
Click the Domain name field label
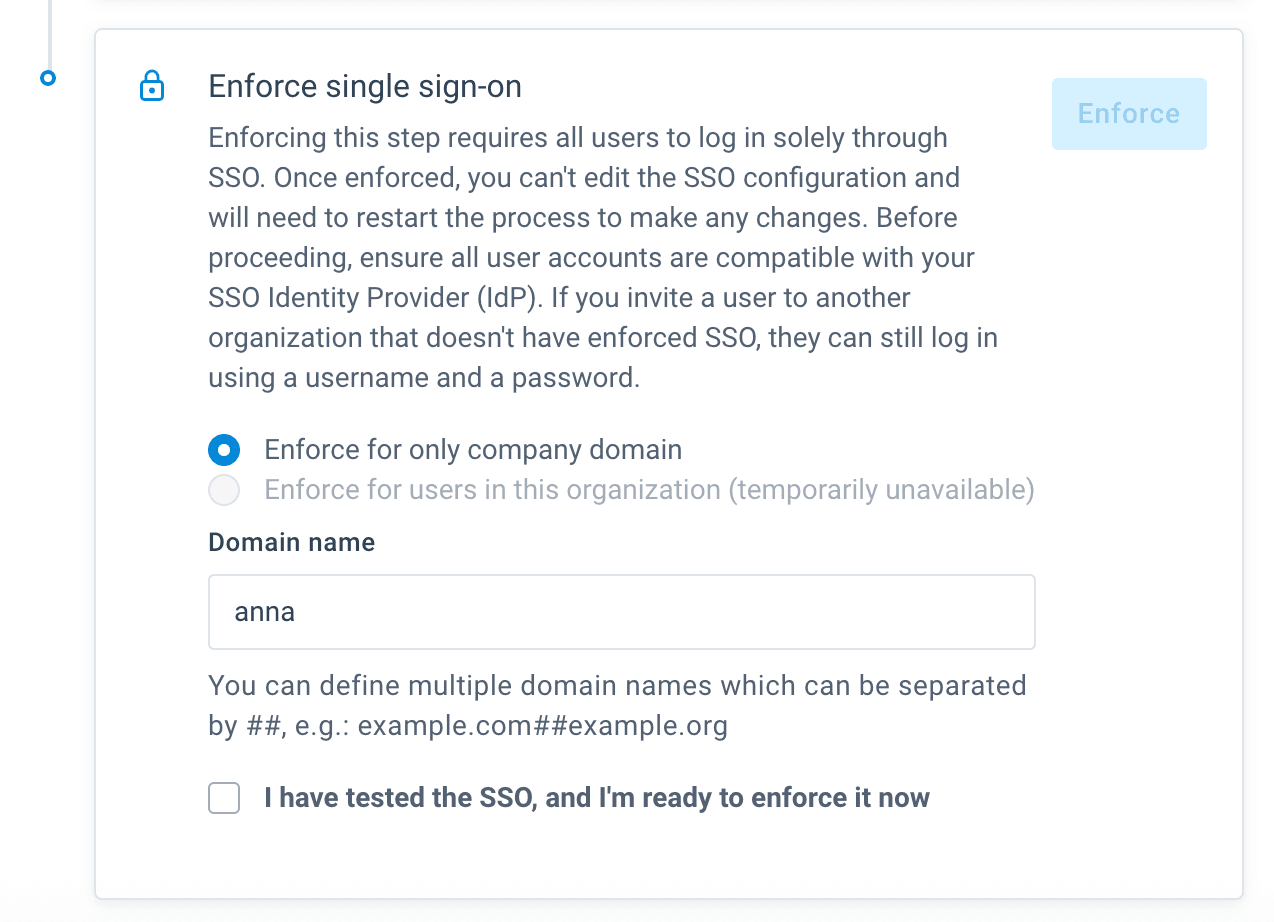(291, 543)
